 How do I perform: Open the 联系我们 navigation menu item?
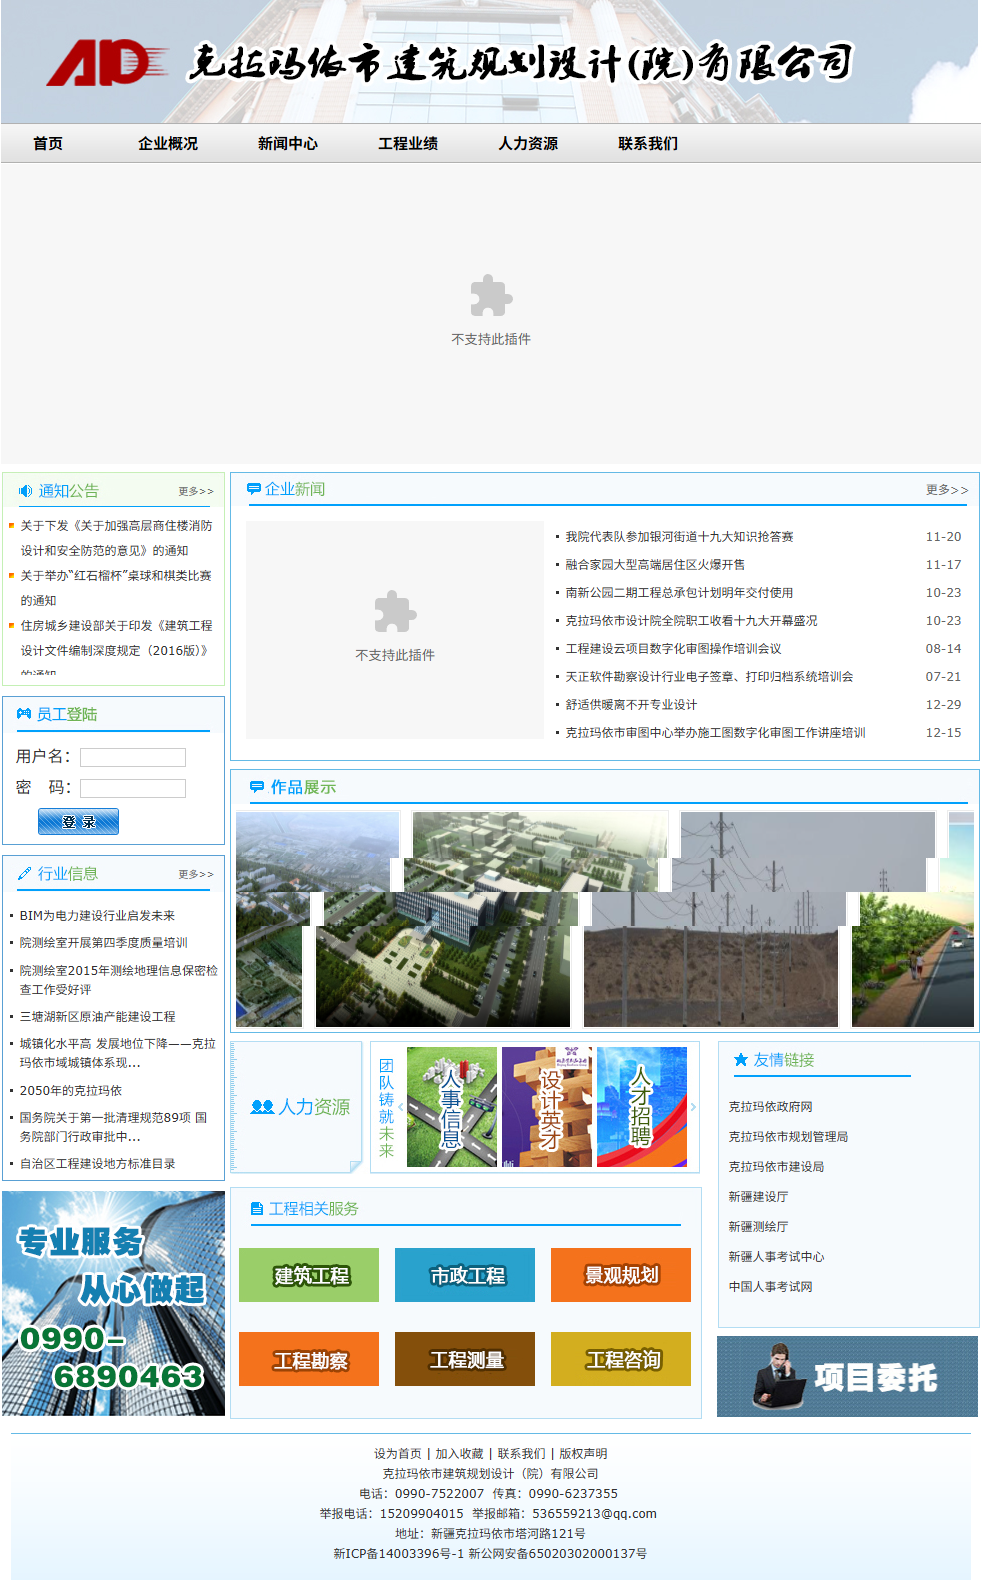pyautogui.click(x=648, y=144)
